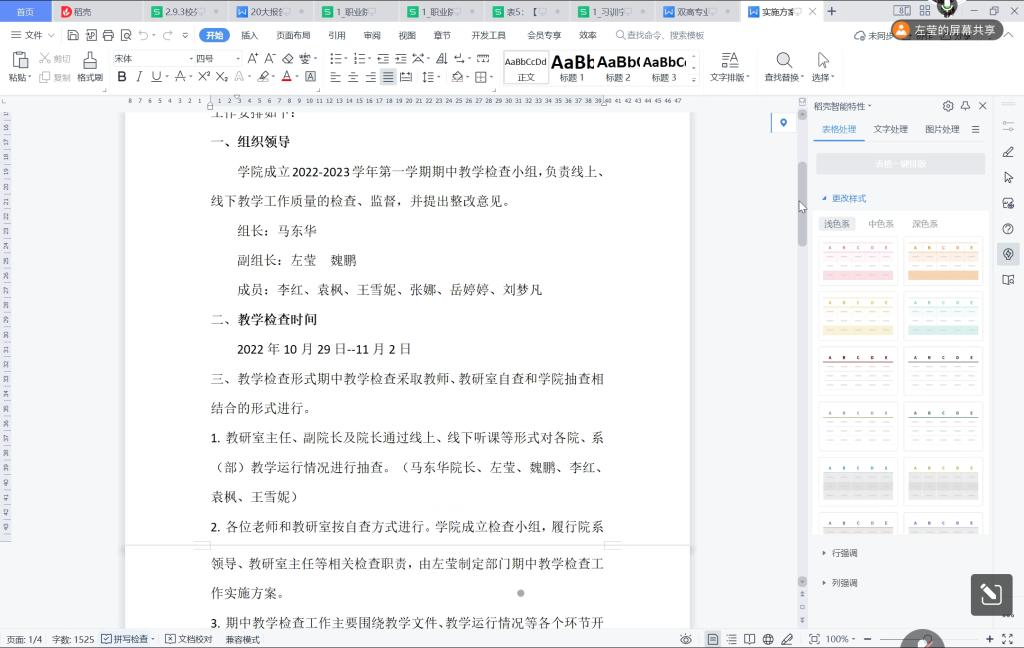Click the save document icon
Image resolution: width=1024 pixels, height=648 pixels.
click(x=73, y=35)
